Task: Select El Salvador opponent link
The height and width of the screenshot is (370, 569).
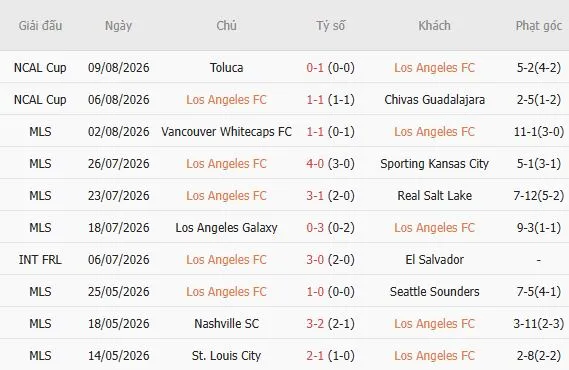Action: tap(434, 260)
